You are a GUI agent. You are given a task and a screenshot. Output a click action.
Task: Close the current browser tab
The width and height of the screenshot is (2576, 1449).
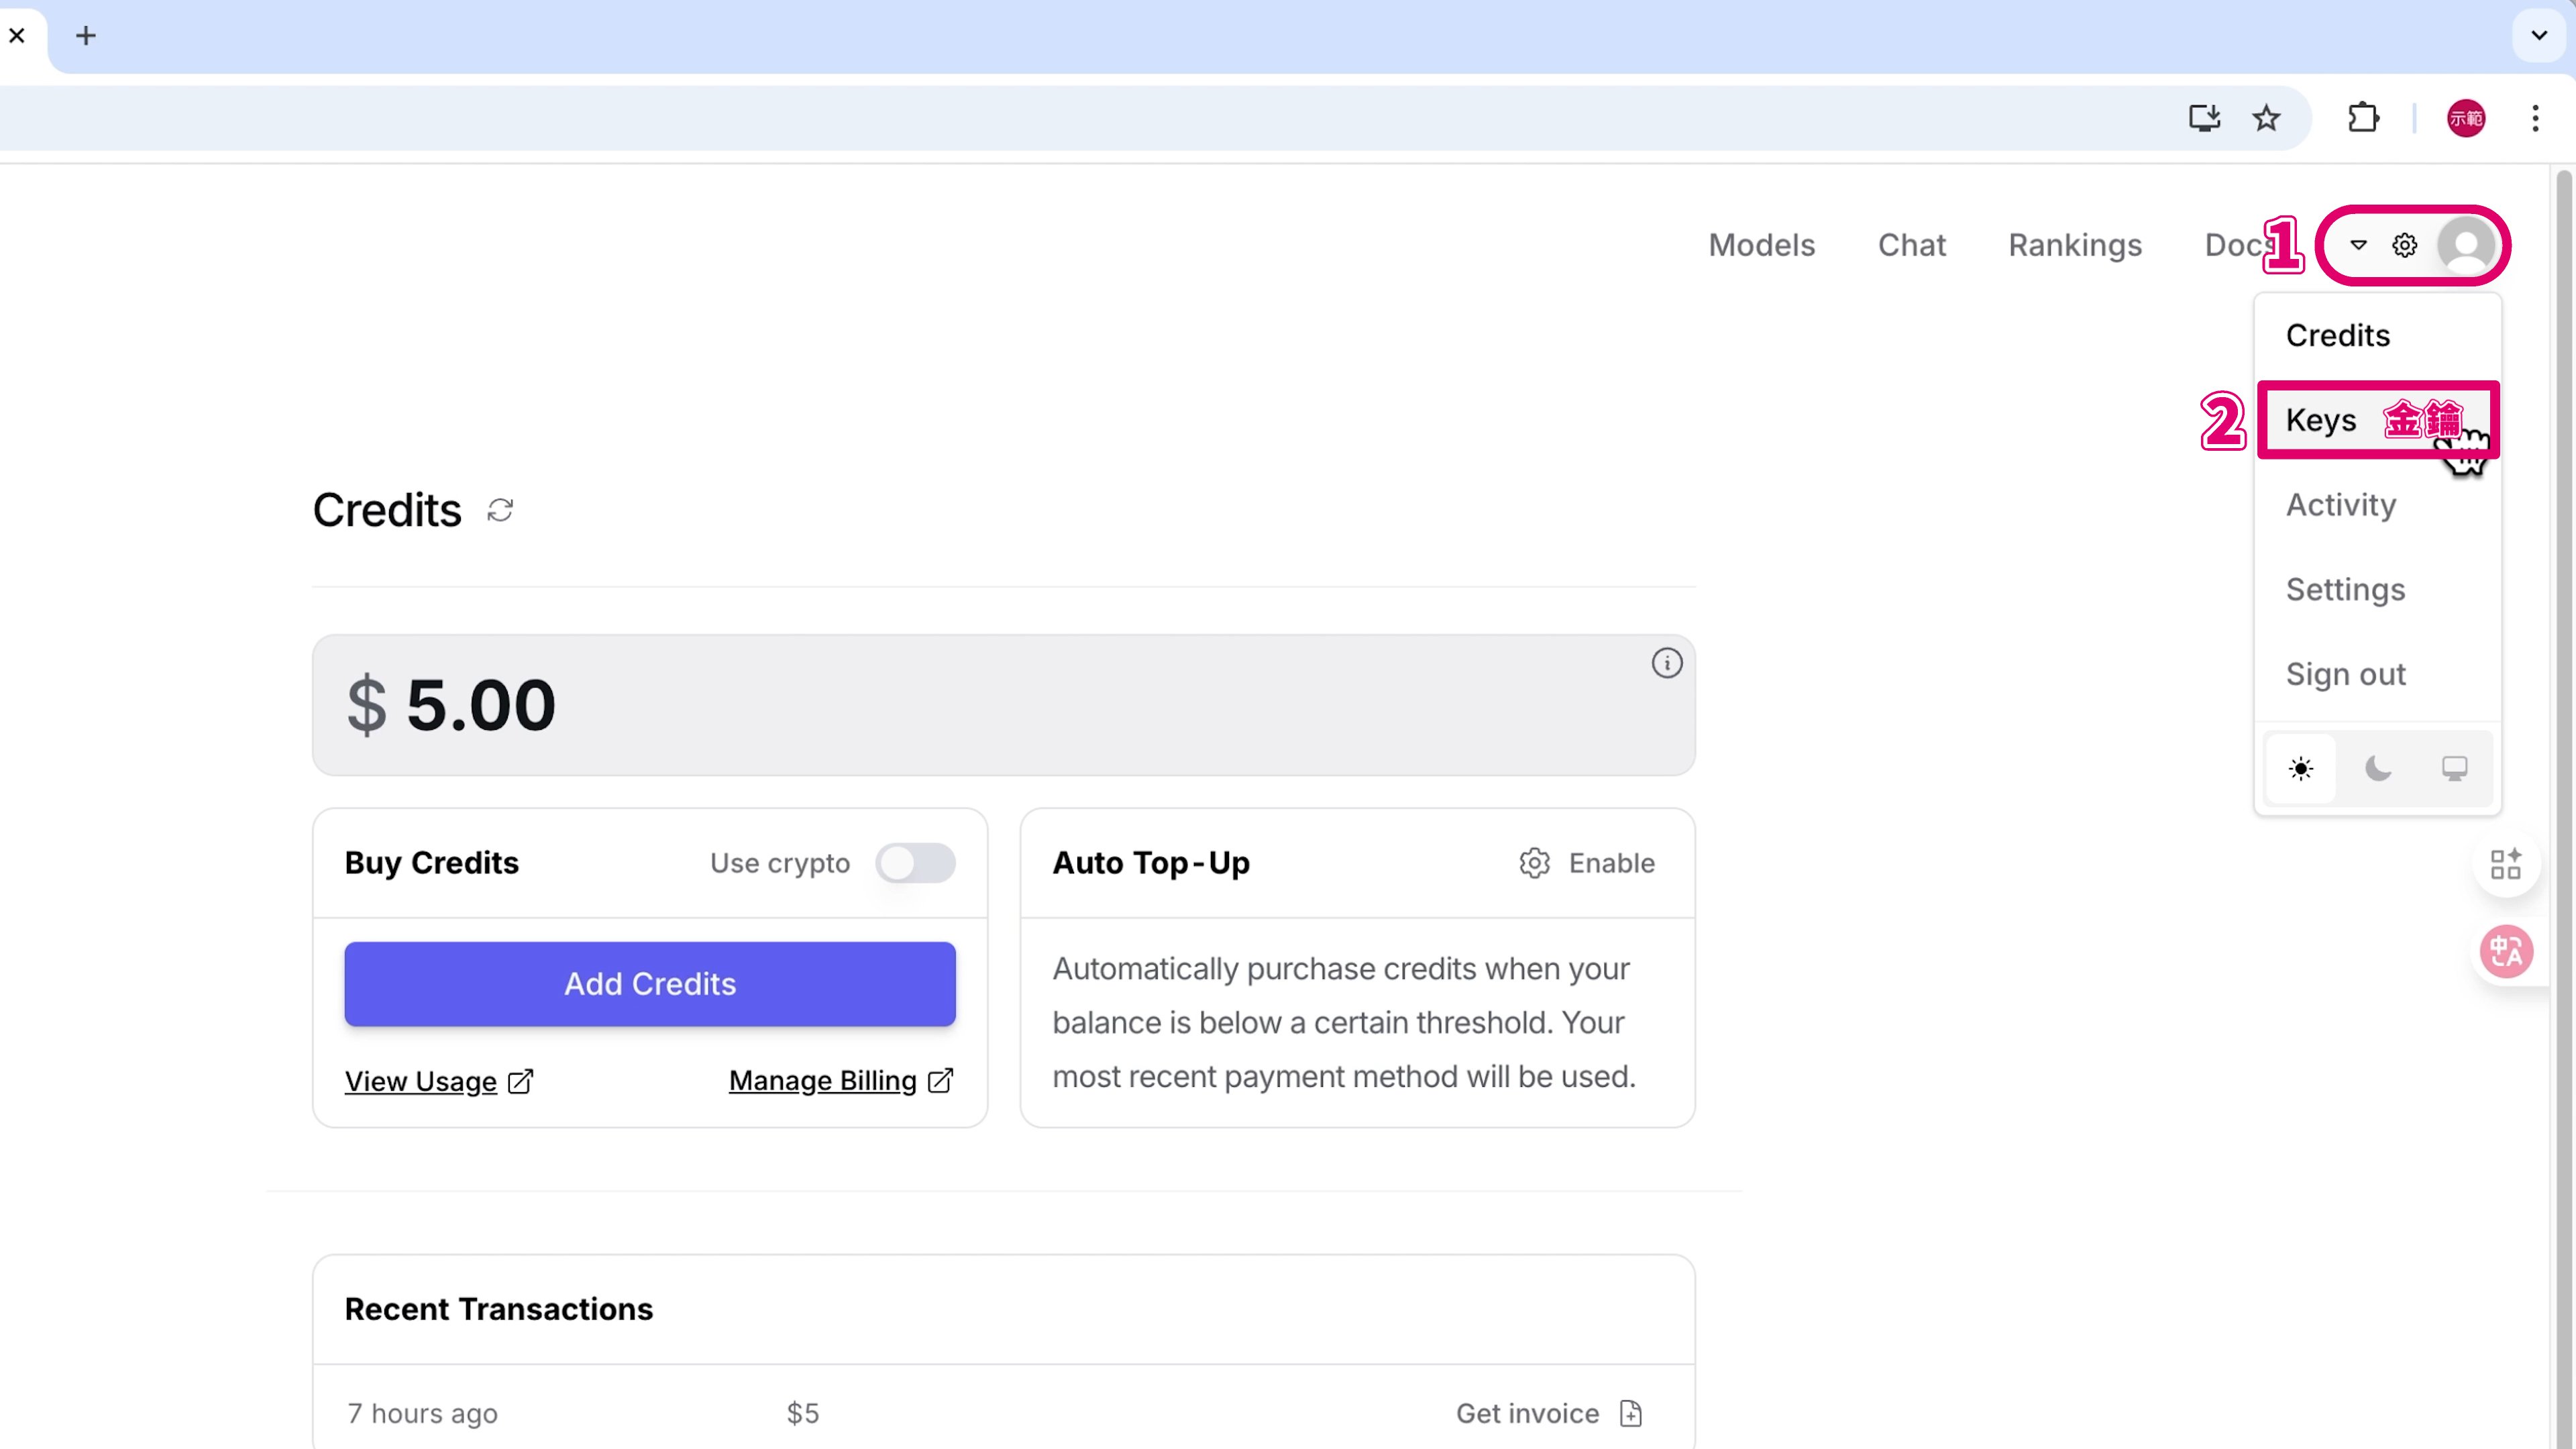click(17, 36)
